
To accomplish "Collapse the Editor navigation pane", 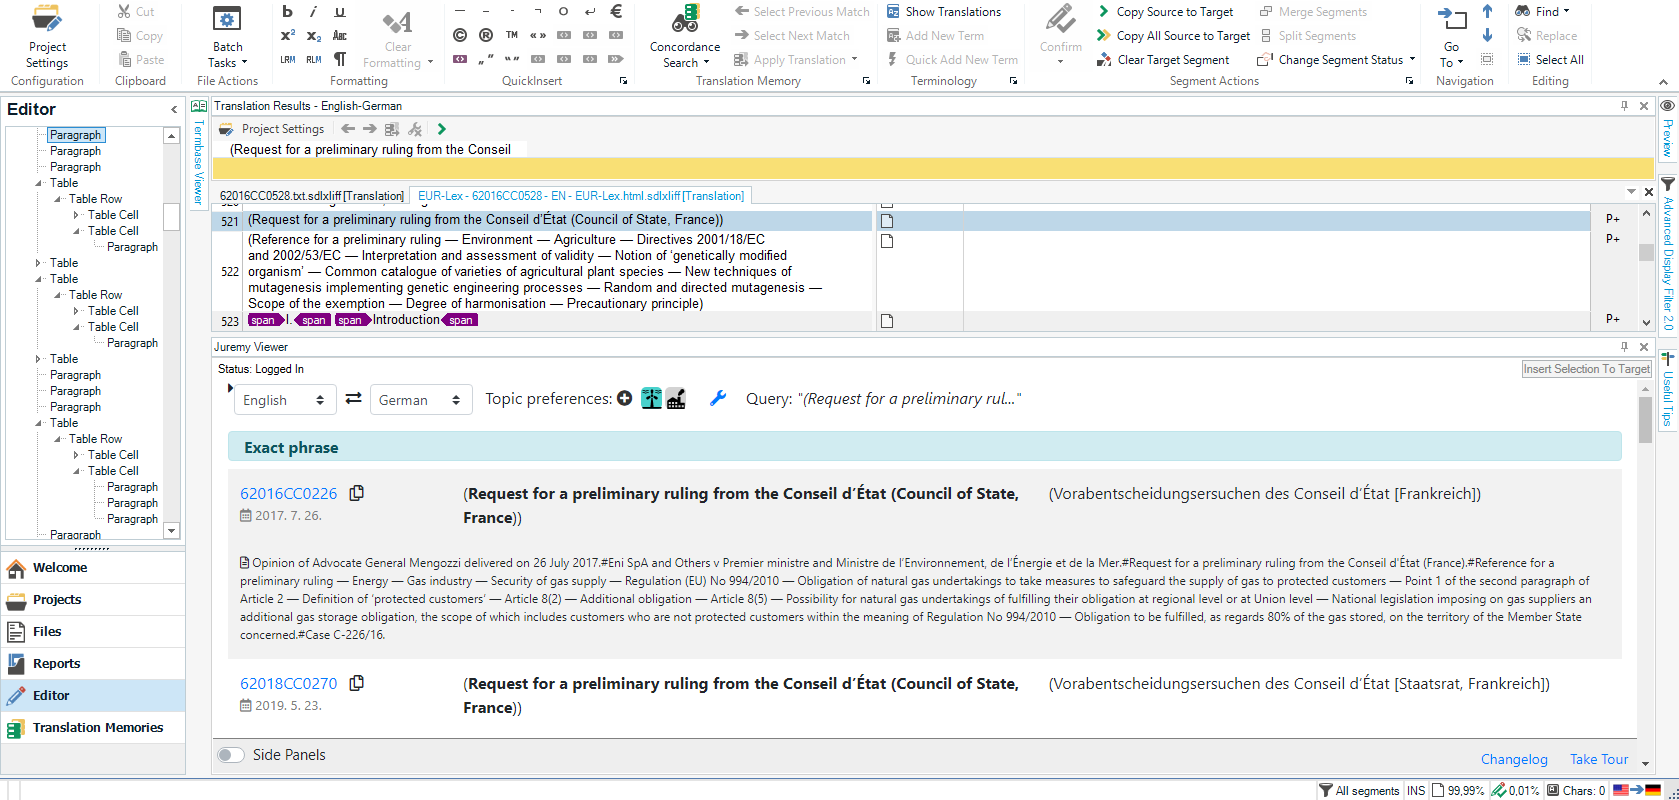I will point(174,109).
